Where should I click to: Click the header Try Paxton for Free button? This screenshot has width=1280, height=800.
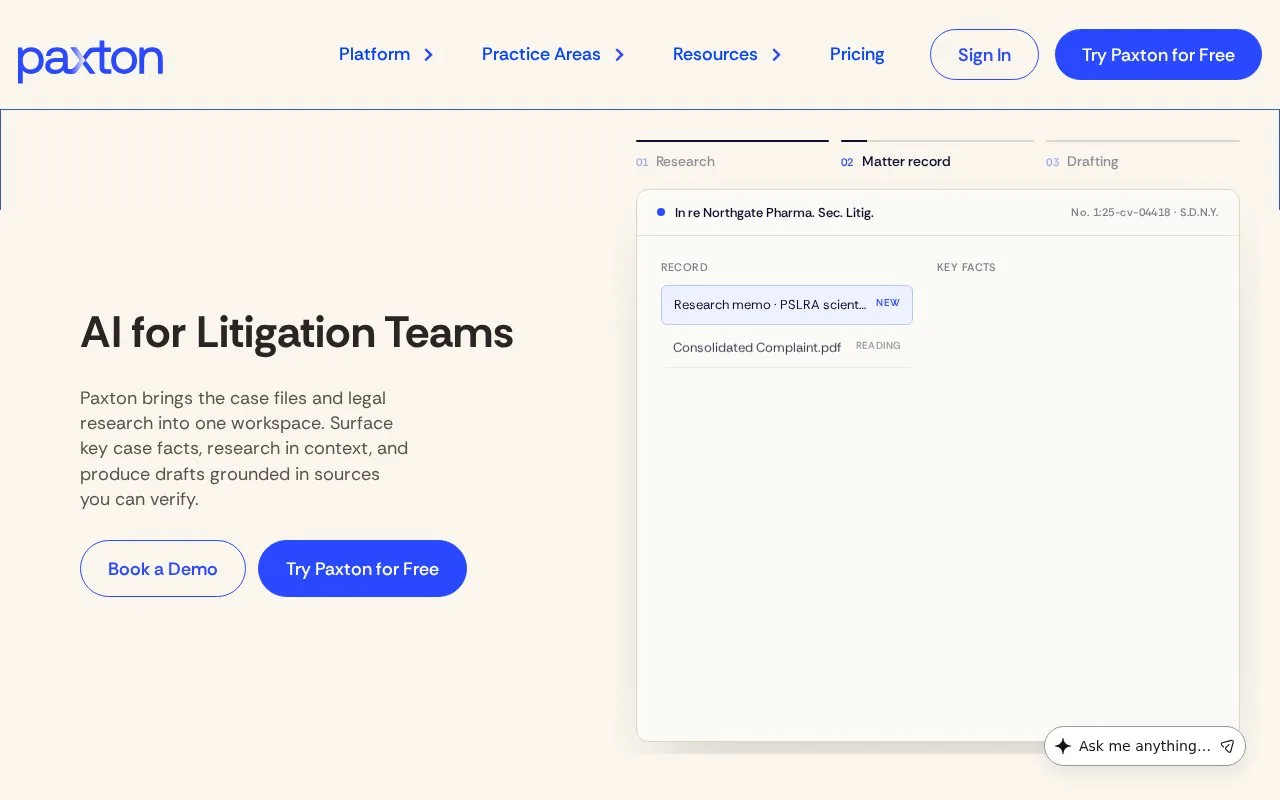(1158, 55)
